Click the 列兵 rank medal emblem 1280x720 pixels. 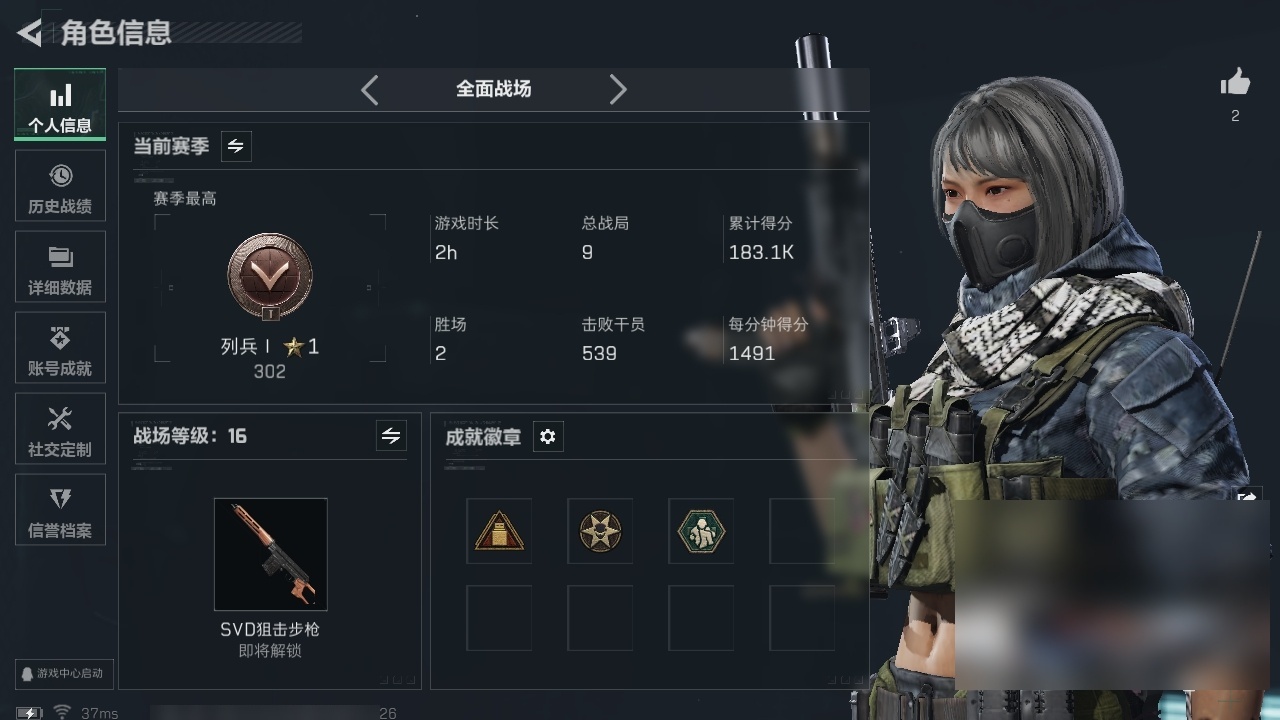(x=270, y=277)
